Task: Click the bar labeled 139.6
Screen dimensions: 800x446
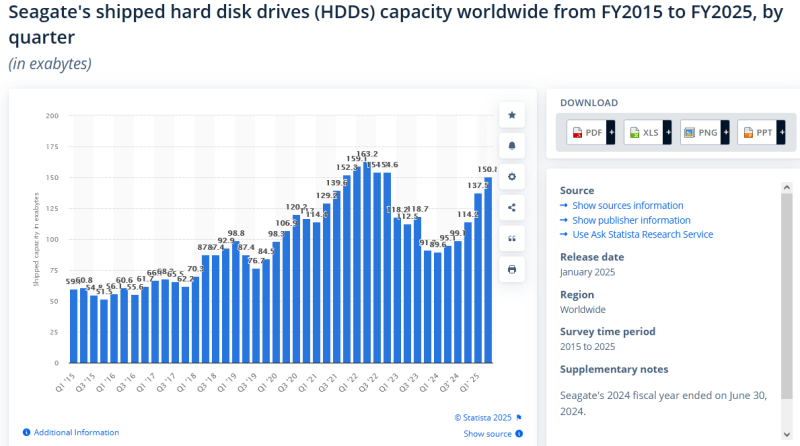Action: 337,277
